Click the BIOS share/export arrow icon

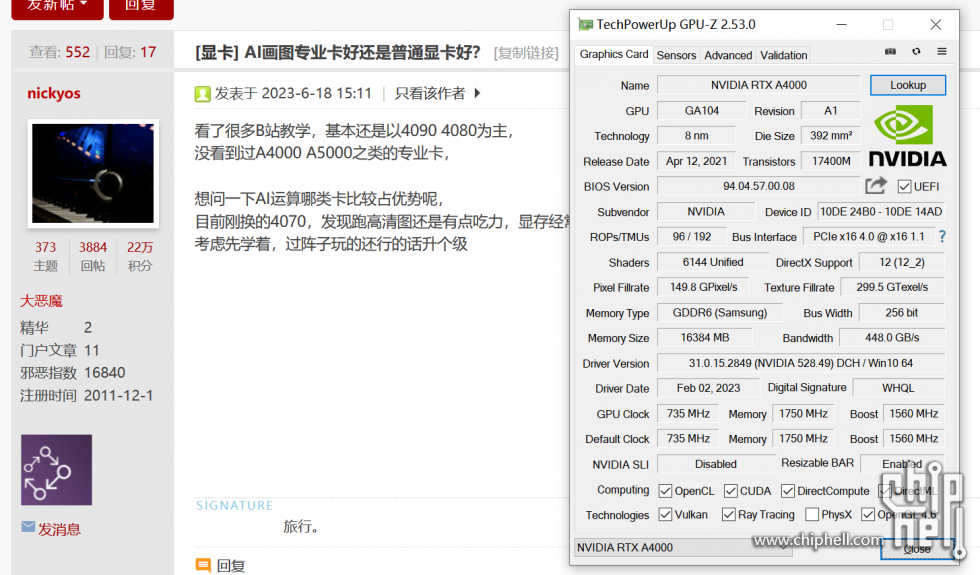click(x=876, y=186)
